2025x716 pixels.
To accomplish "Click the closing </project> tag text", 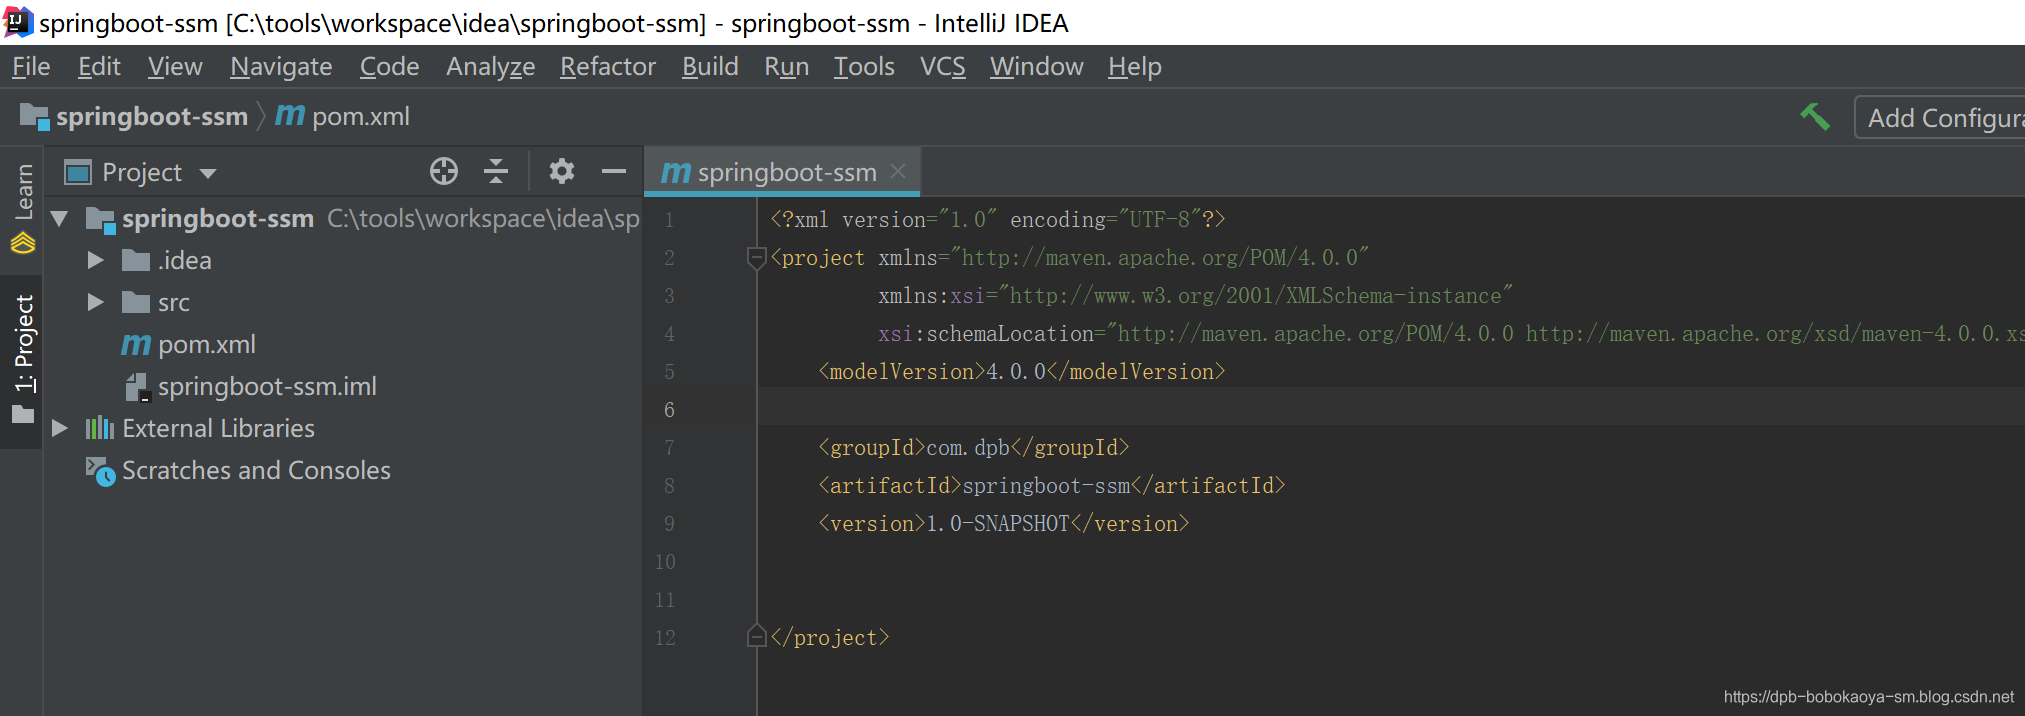I will (830, 638).
